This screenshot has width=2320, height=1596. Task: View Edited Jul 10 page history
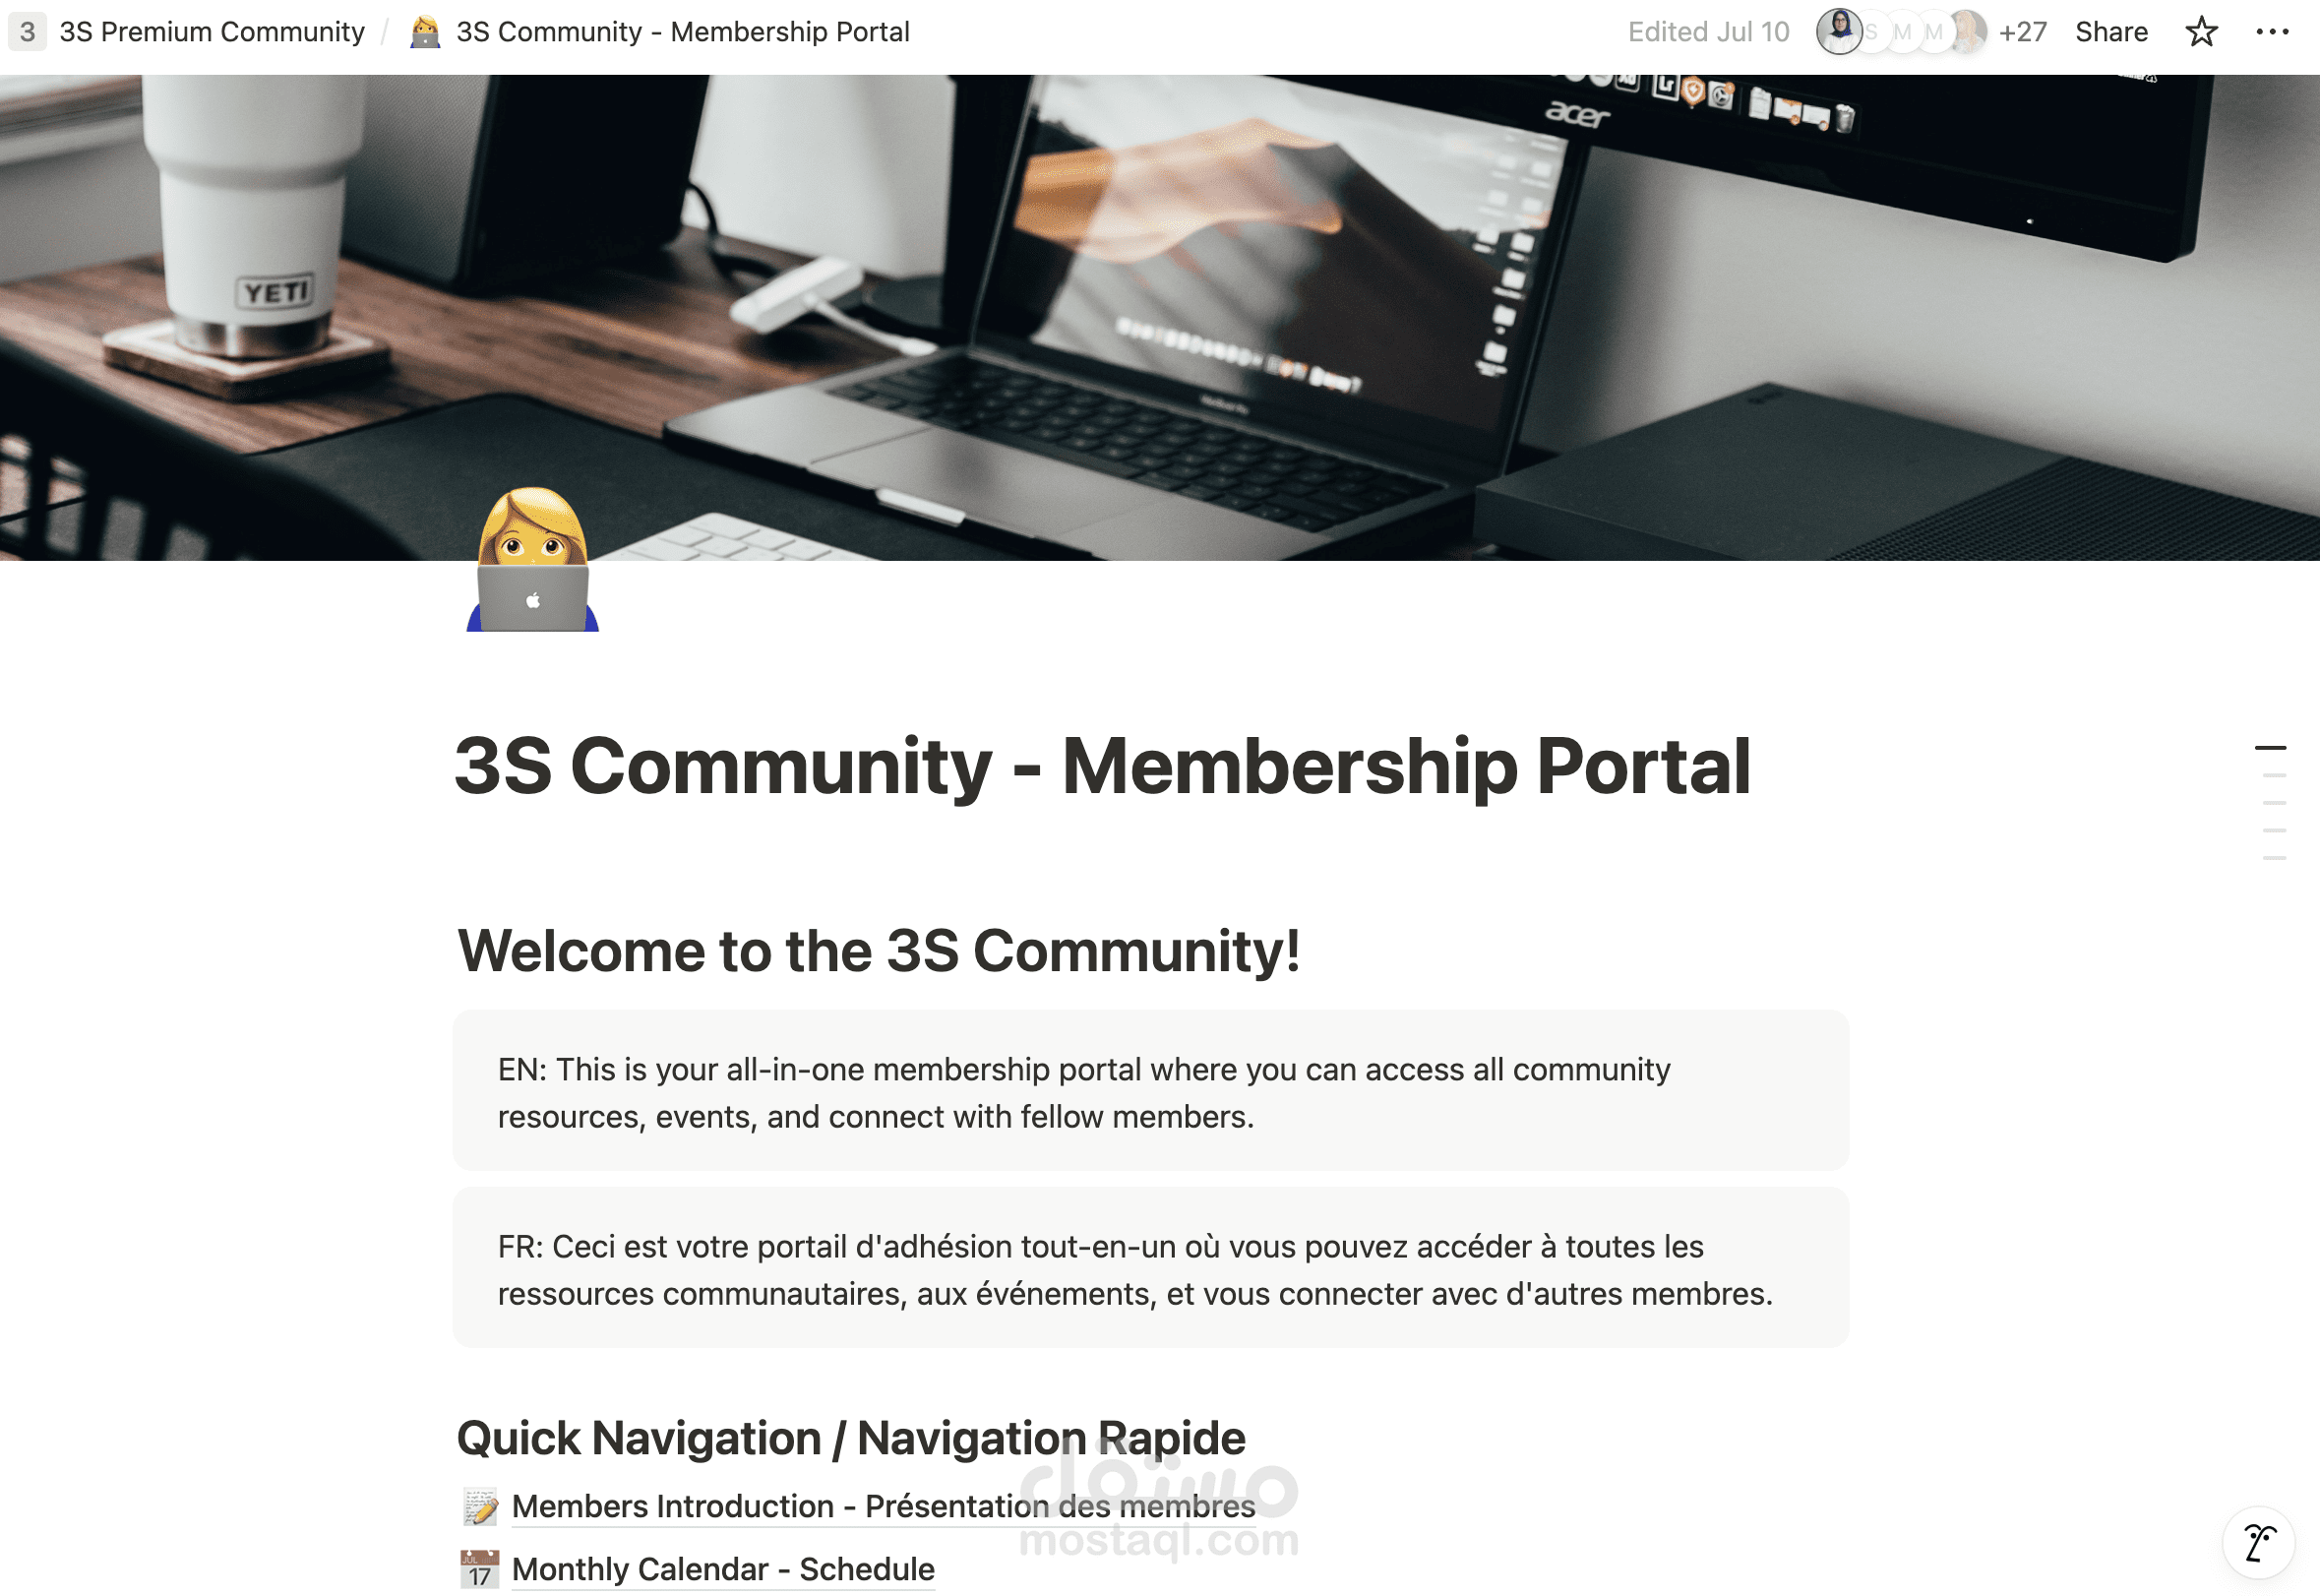[x=1708, y=32]
